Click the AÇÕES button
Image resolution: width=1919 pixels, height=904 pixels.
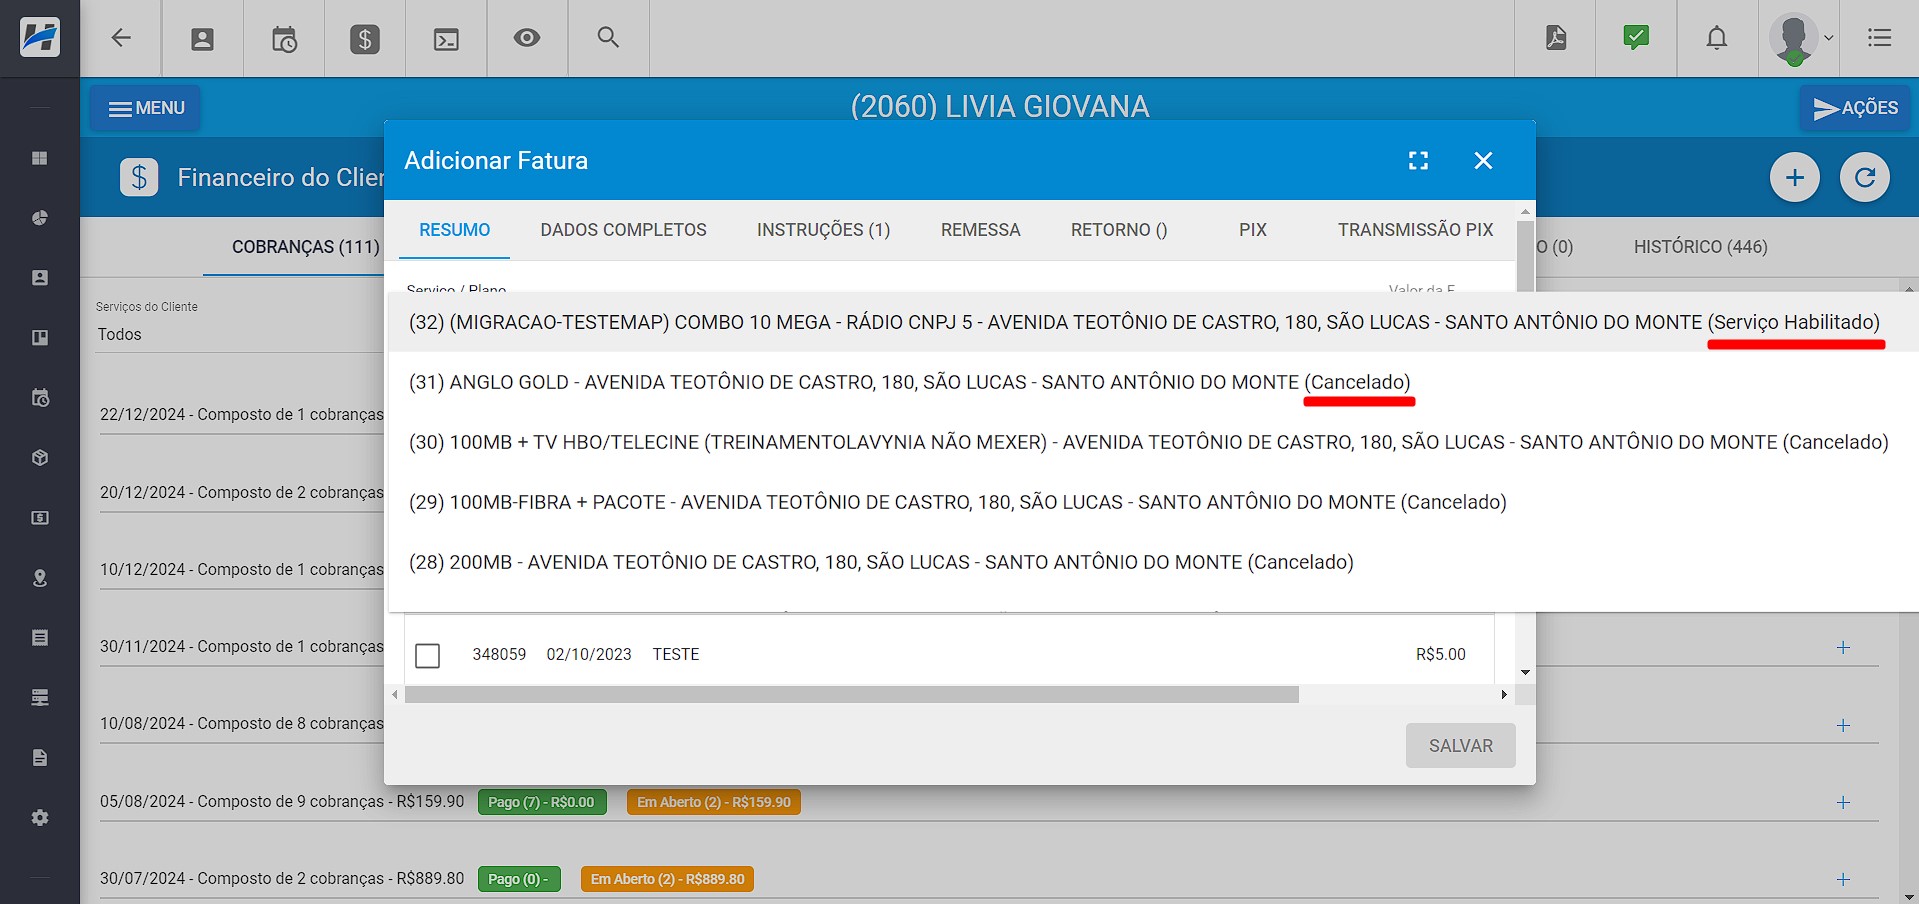point(1855,108)
